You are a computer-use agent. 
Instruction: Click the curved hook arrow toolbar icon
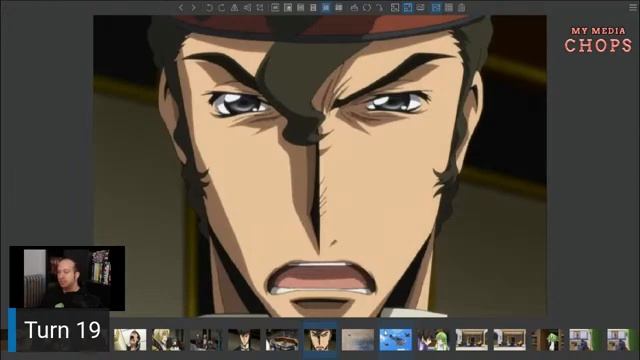(379, 8)
